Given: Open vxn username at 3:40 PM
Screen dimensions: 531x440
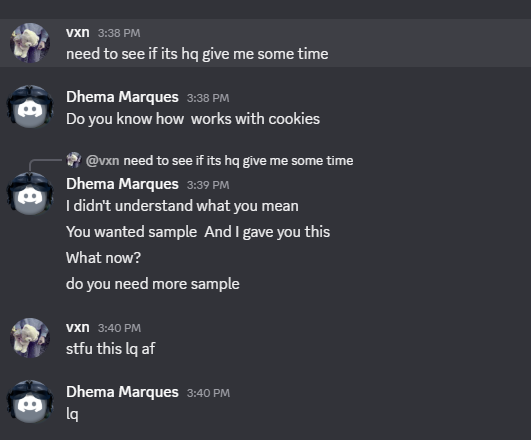Looking at the screenshot, I should (78, 327).
